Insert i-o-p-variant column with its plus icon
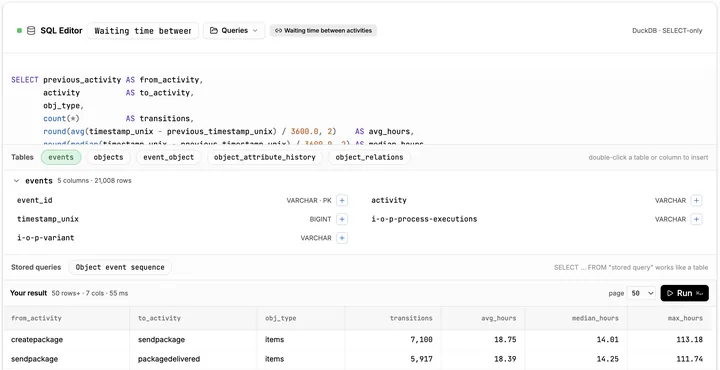This screenshot has width=720, height=370. [342, 238]
